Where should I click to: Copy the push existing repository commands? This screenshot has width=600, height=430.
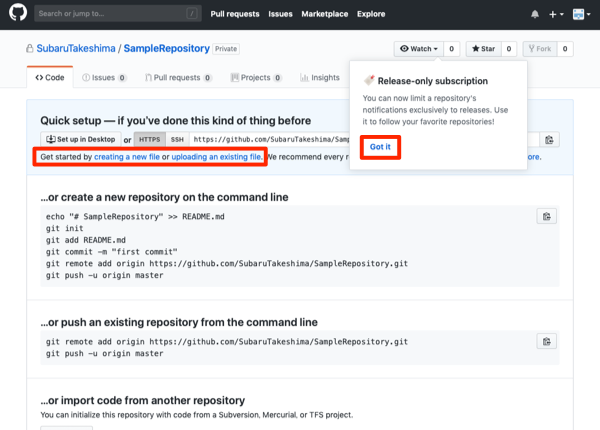[546, 341]
